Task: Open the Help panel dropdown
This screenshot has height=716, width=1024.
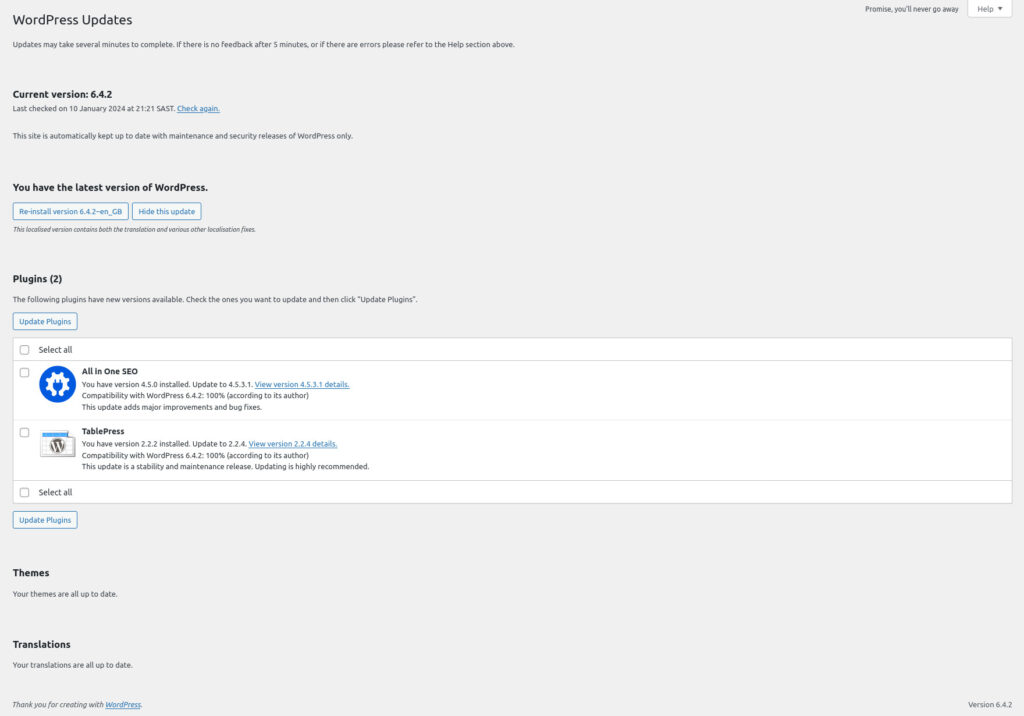Action: (987, 9)
